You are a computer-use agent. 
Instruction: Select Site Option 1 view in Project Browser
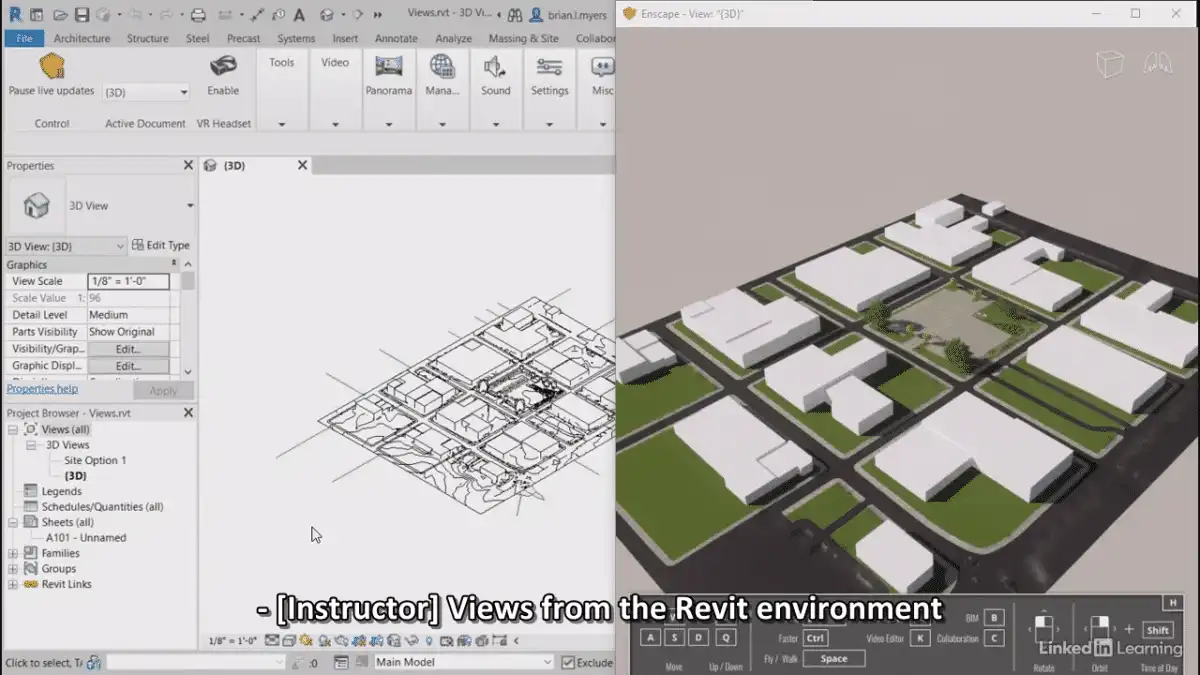point(95,461)
